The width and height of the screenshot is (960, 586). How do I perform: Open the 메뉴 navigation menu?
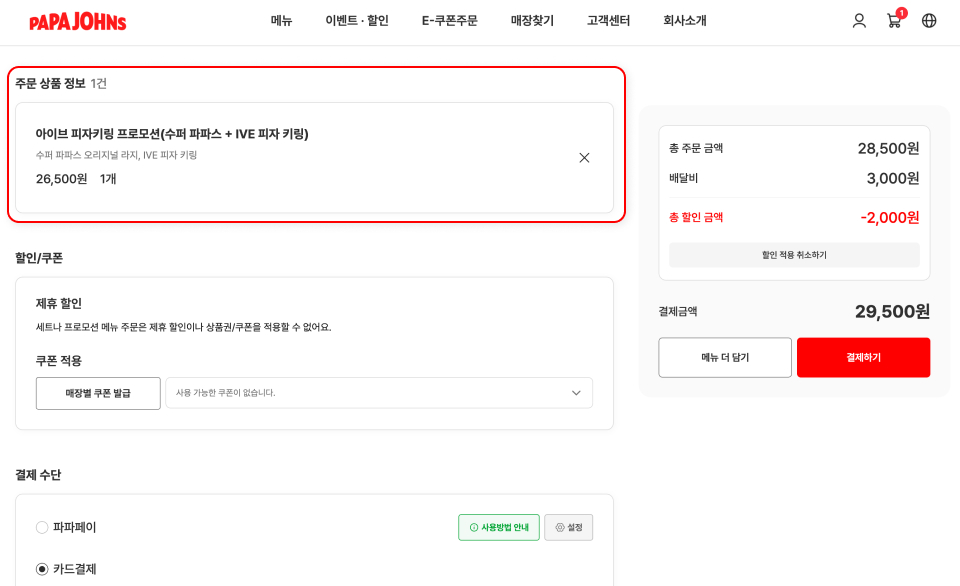point(281,21)
